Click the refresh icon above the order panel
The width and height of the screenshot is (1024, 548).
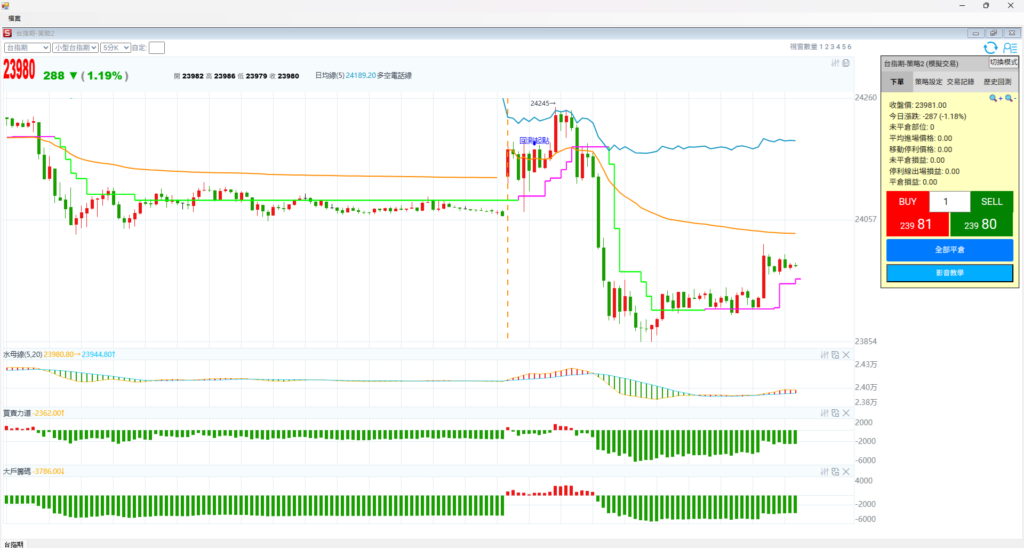(x=990, y=47)
